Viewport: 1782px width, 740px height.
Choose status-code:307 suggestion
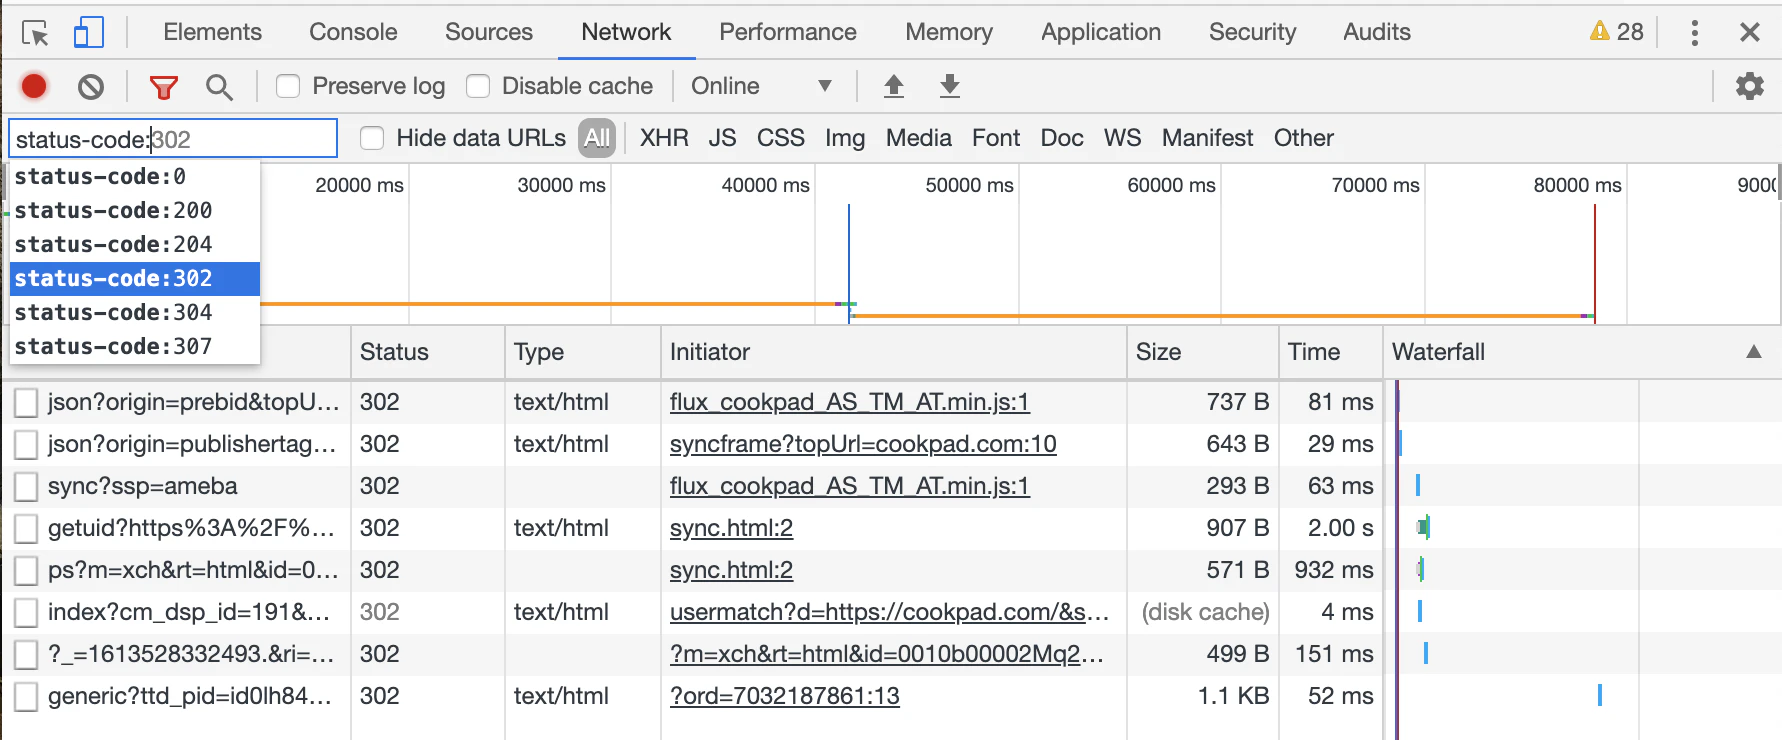click(x=135, y=347)
